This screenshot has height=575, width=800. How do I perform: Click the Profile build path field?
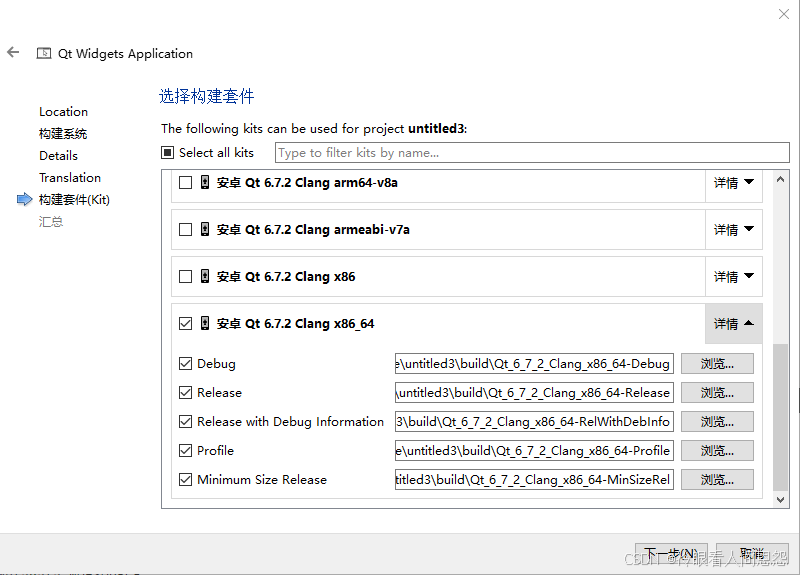click(x=534, y=451)
